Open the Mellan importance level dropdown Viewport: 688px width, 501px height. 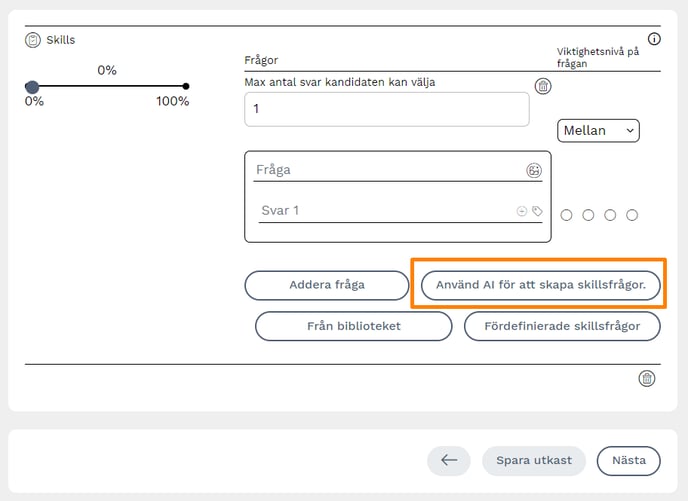tap(598, 130)
